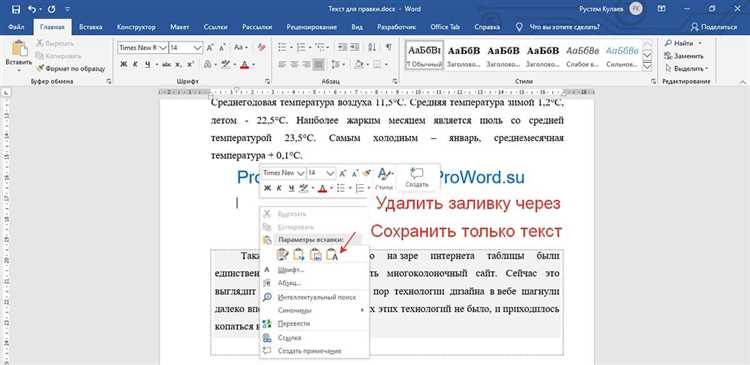
Task: Click the grow font icon in the ribbon
Action: point(210,48)
